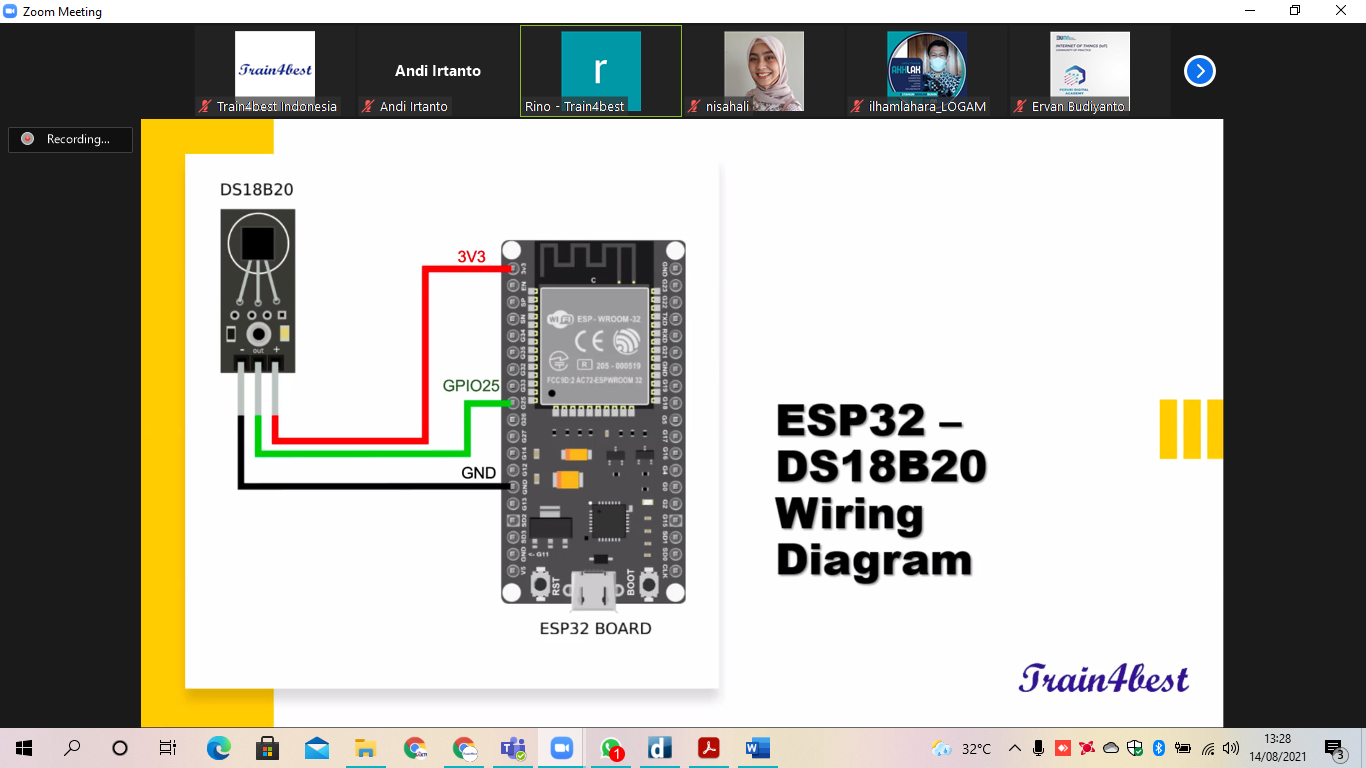Click the Train4best Indonesia participant tile
This screenshot has height=768, width=1366.
point(275,71)
